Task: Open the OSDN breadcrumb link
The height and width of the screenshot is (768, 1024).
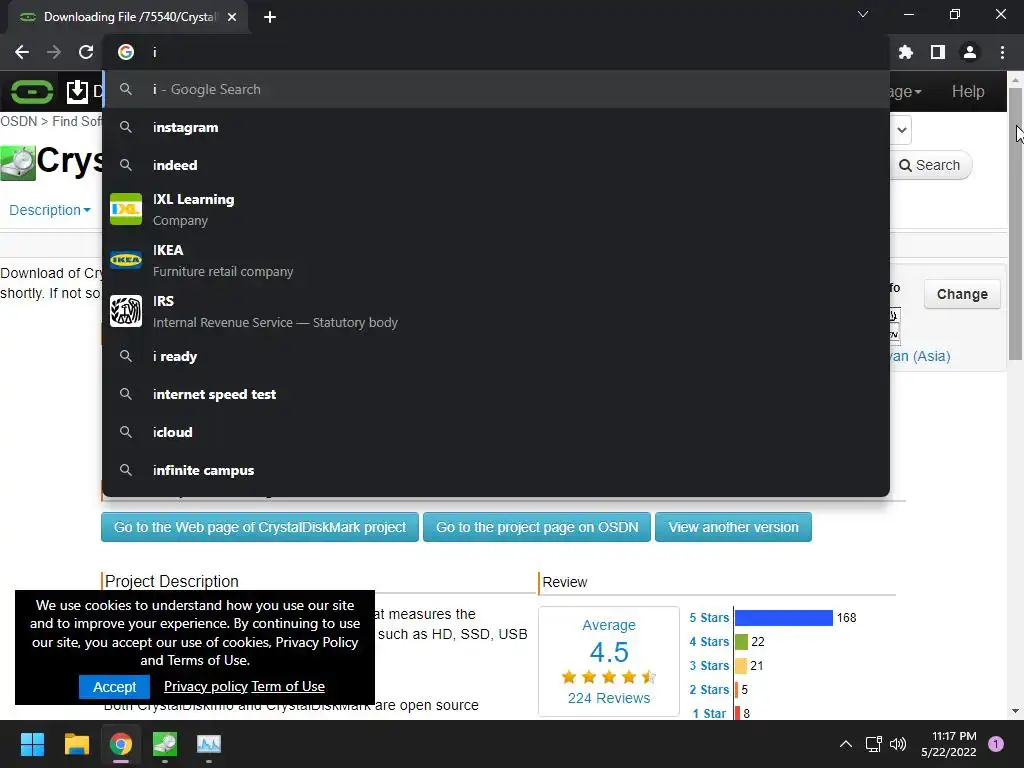Action: [x=18, y=121]
